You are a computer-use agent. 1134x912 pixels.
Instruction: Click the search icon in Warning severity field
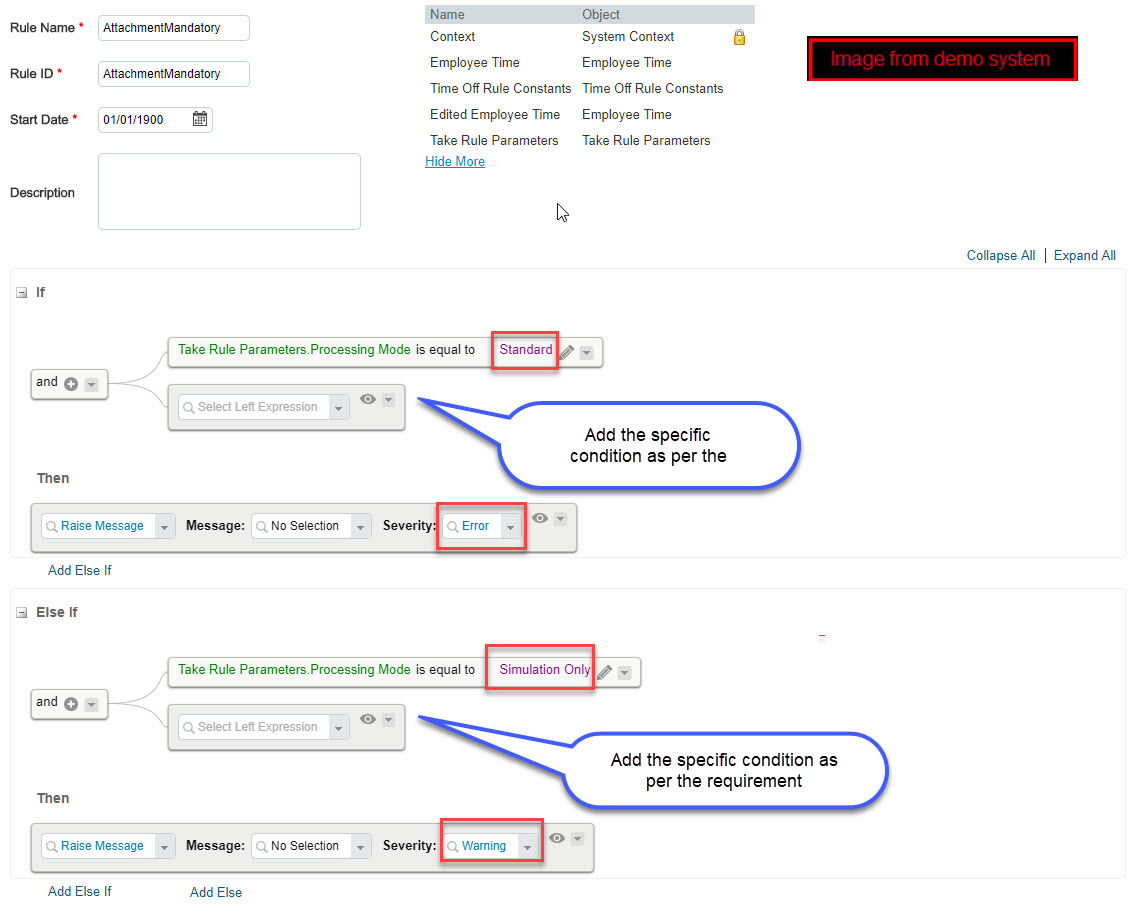click(453, 846)
